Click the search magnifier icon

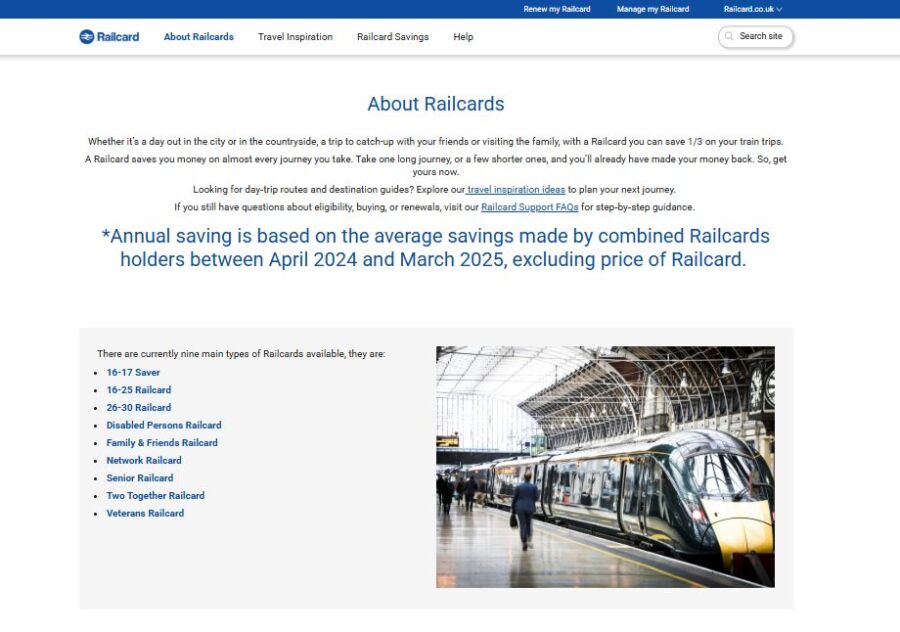729,36
